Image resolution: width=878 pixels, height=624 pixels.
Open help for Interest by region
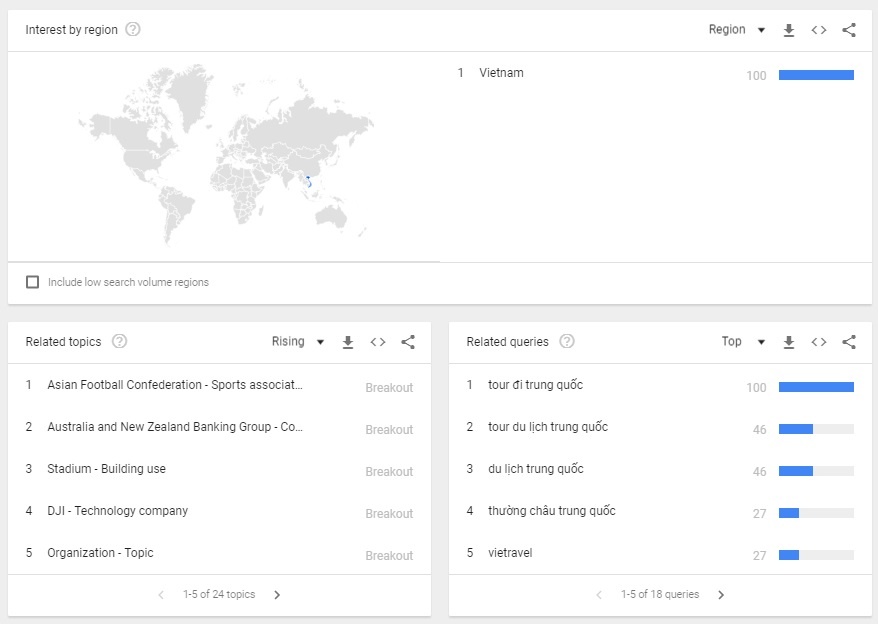point(133,30)
